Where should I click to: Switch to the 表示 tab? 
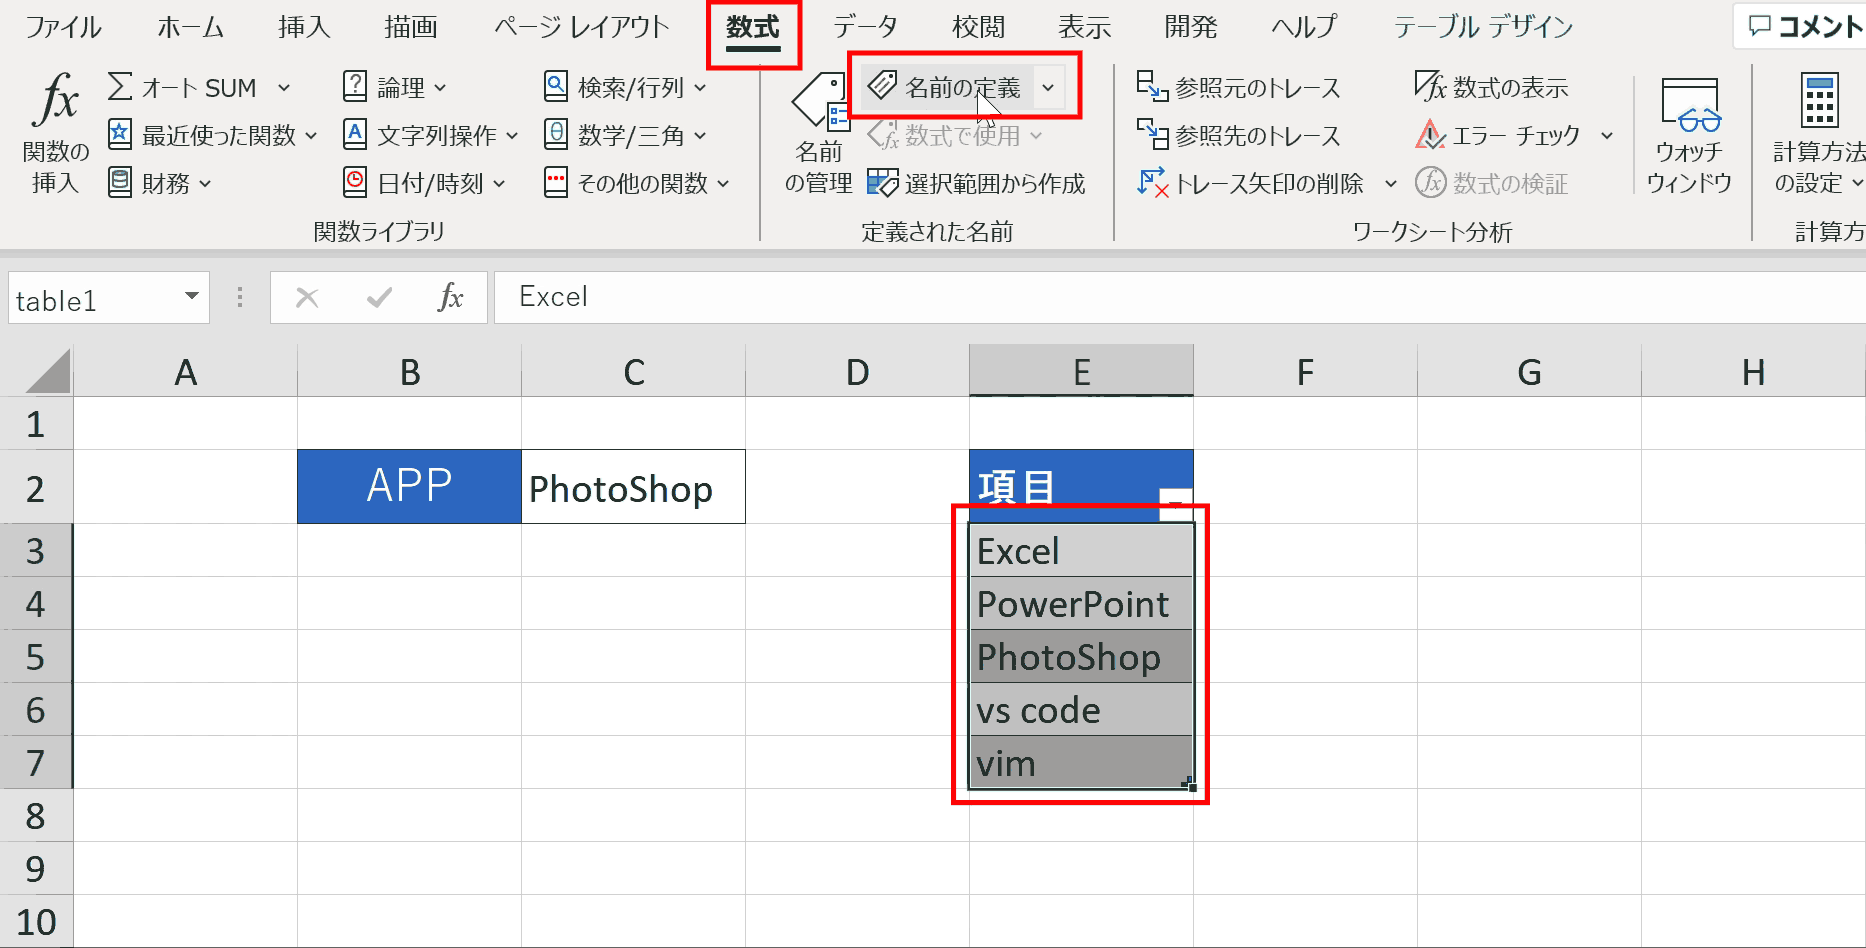pyautogui.click(x=1084, y=27)
